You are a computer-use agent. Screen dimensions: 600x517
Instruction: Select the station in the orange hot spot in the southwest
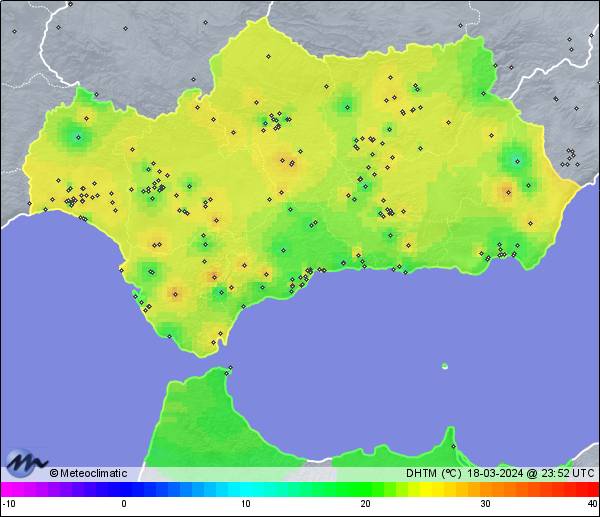click(x=175, y=294)
